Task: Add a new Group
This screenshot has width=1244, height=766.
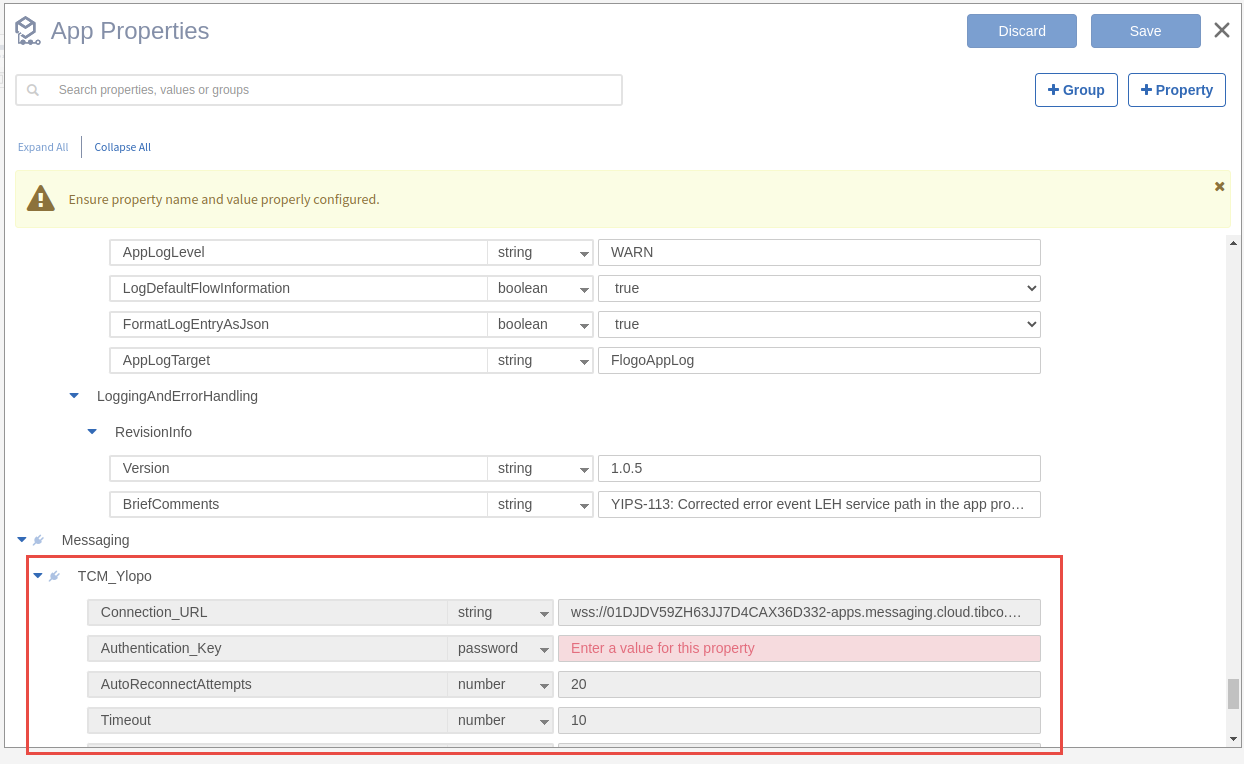Action: tap(1076, 90)
